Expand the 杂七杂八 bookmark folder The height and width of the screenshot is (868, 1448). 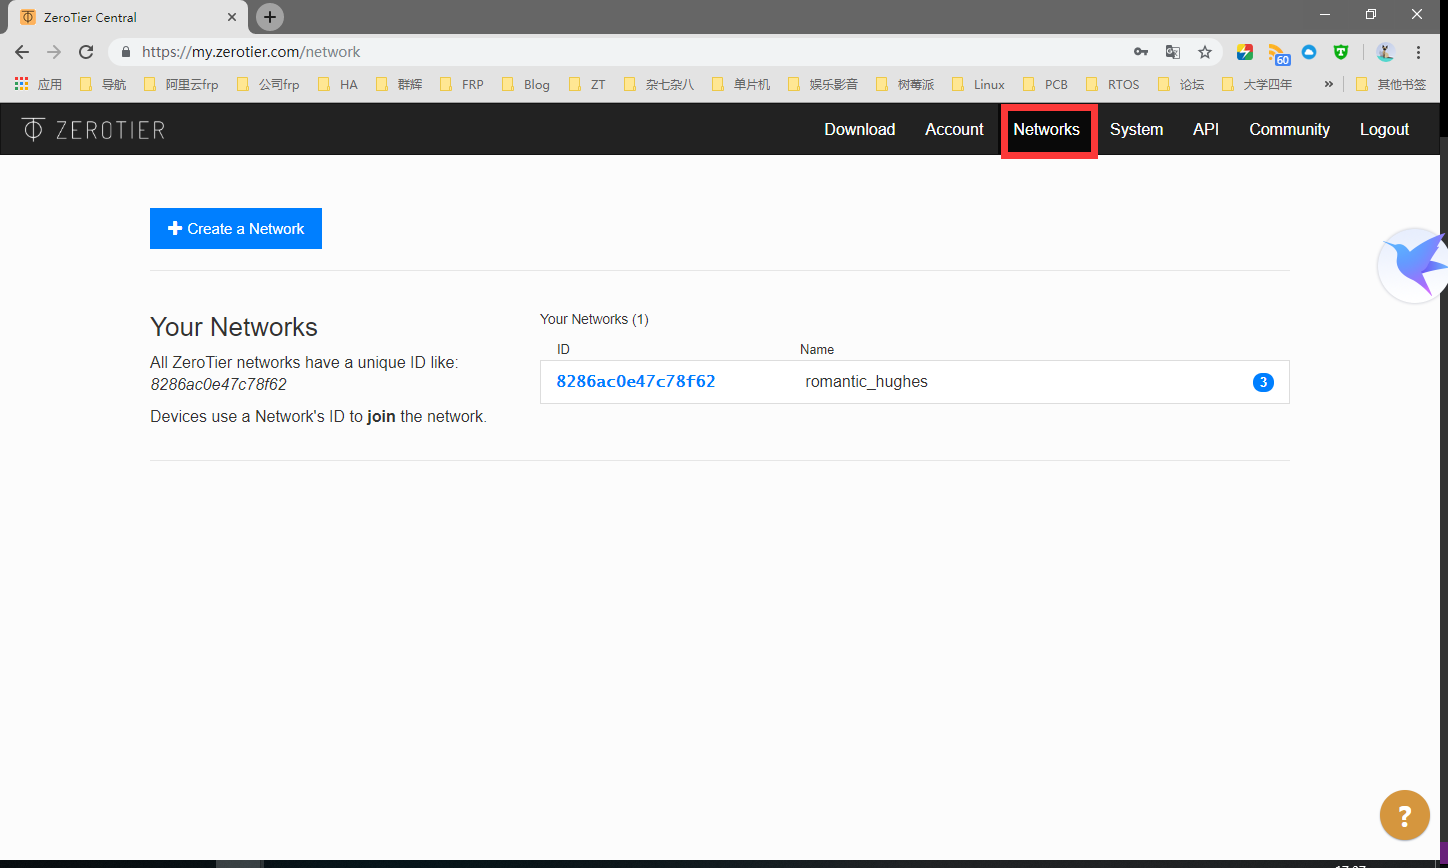point(659,84)
